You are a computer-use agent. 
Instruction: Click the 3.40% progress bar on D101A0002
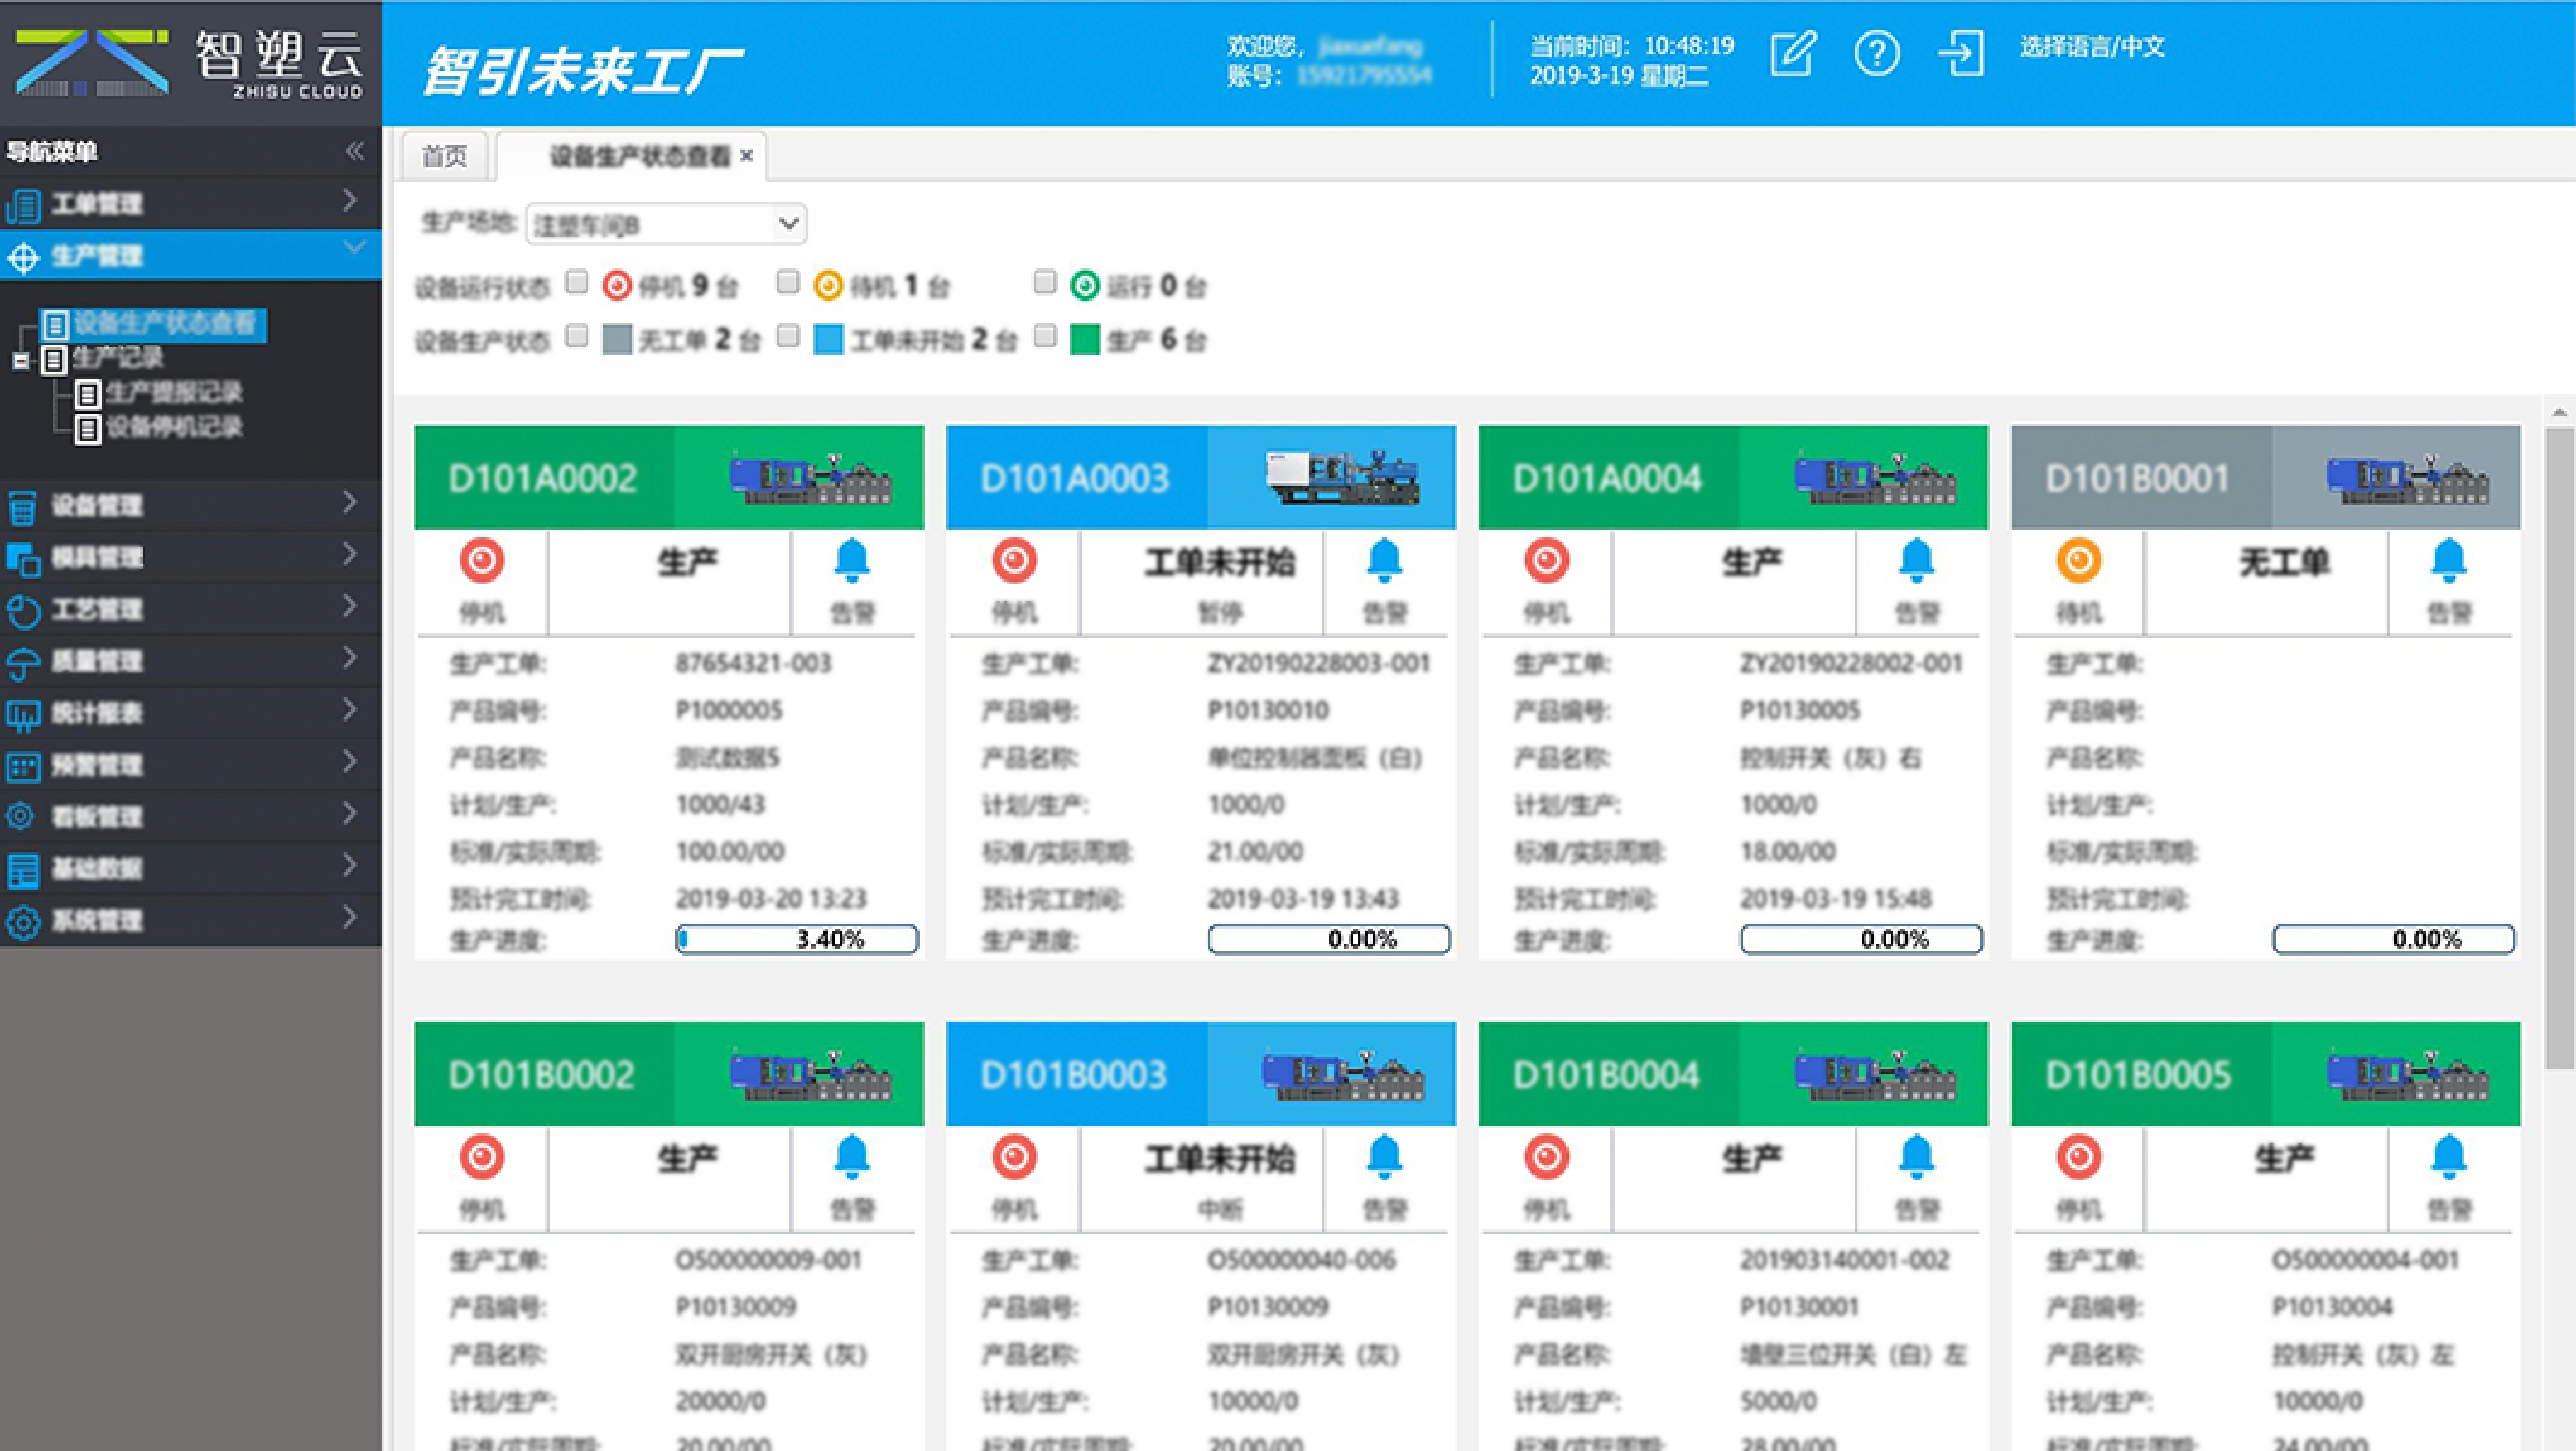click(797, 938)
